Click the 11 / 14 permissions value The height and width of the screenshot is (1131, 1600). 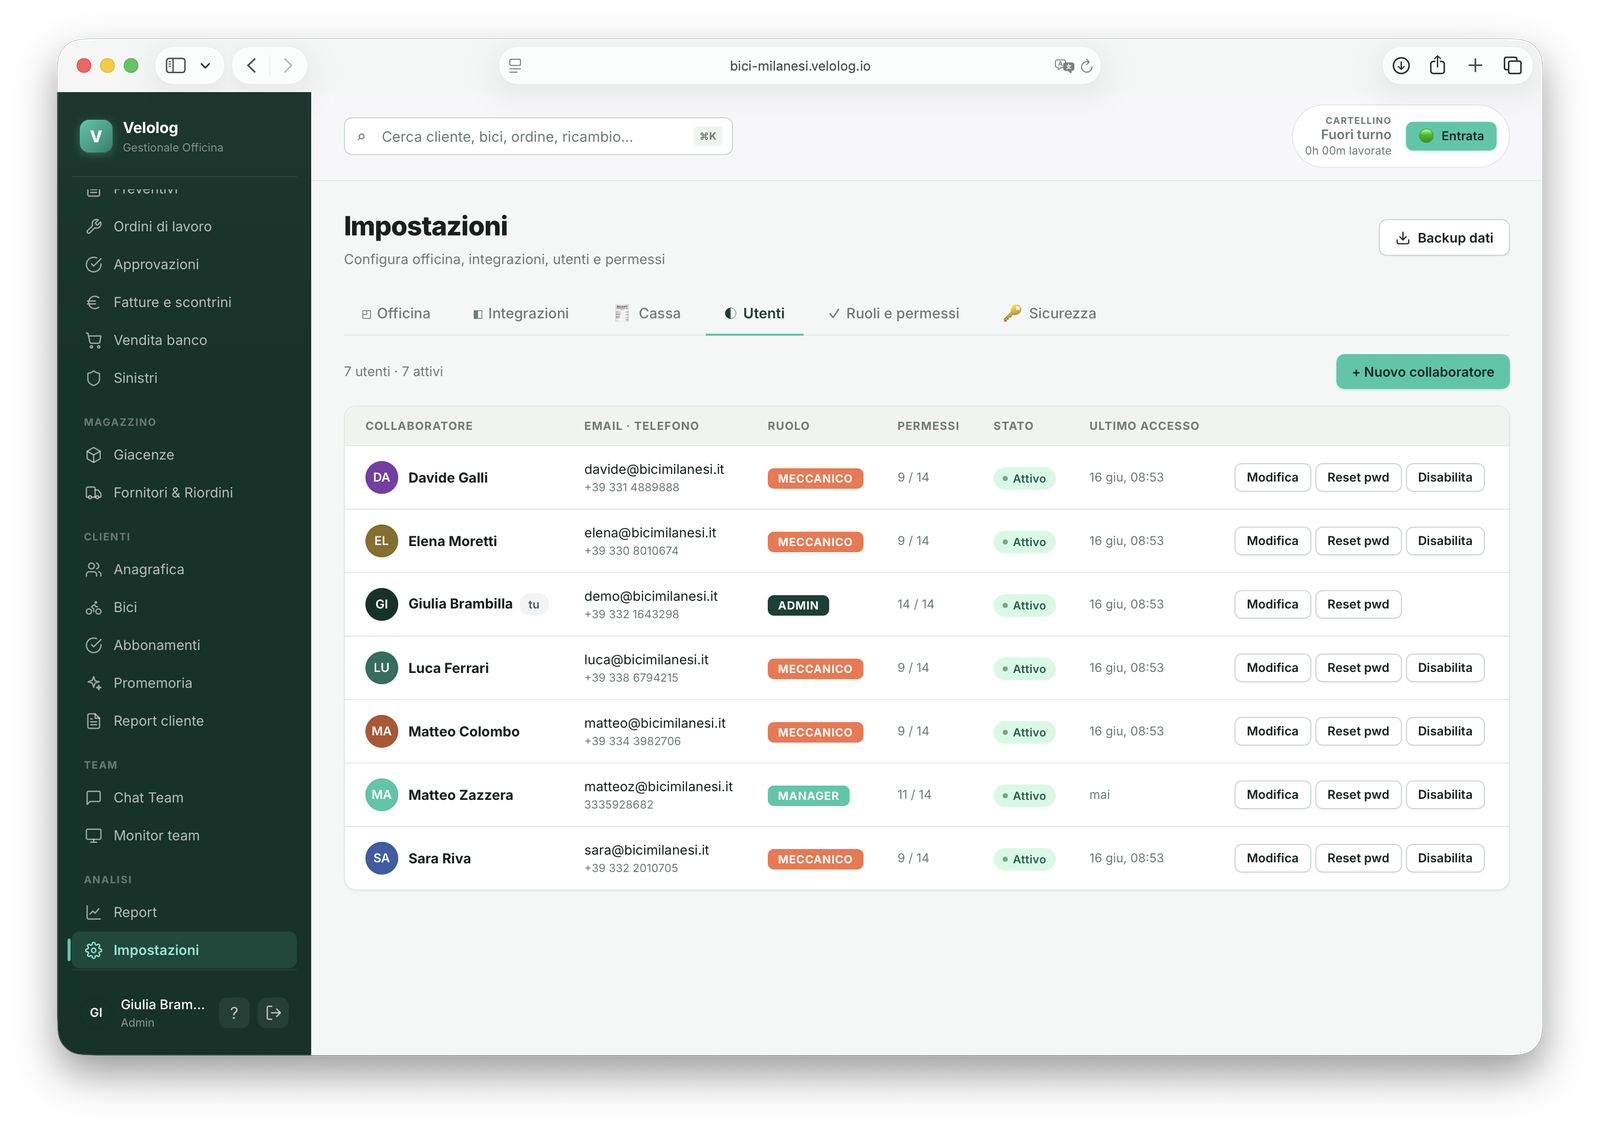(914, 795)
